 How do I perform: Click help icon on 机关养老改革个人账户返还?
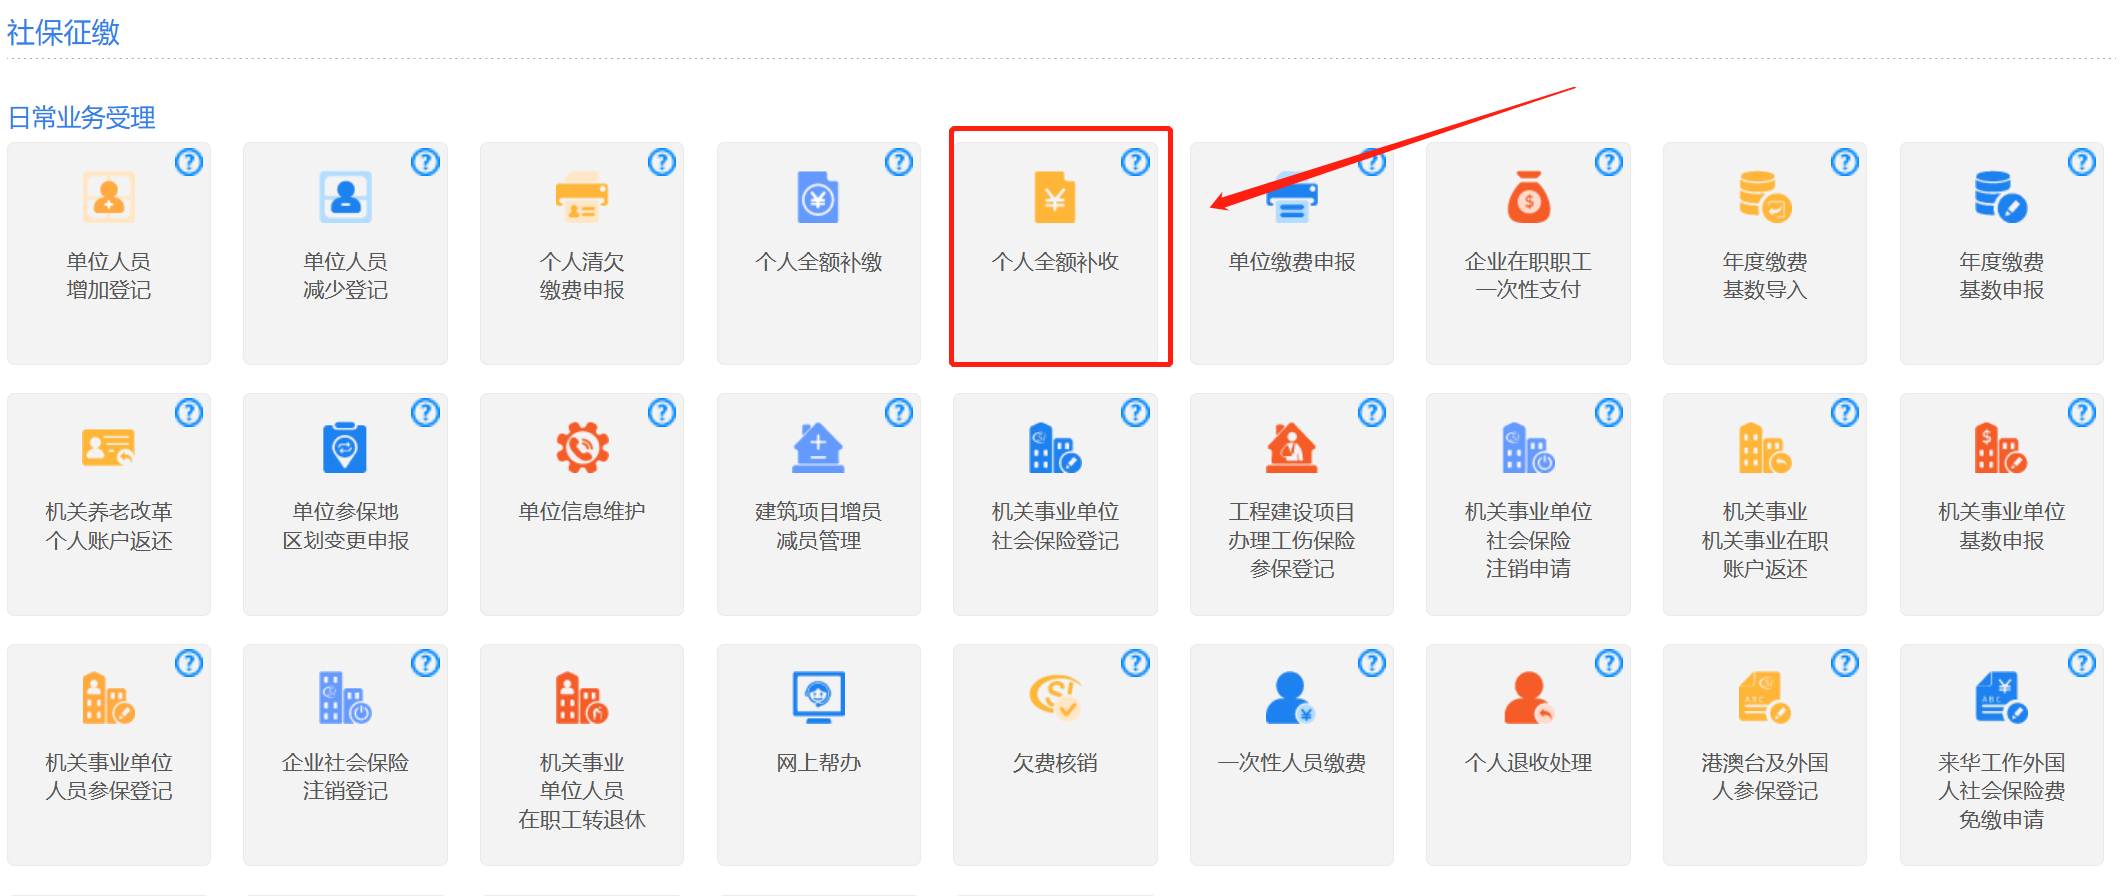pos(189,413)
